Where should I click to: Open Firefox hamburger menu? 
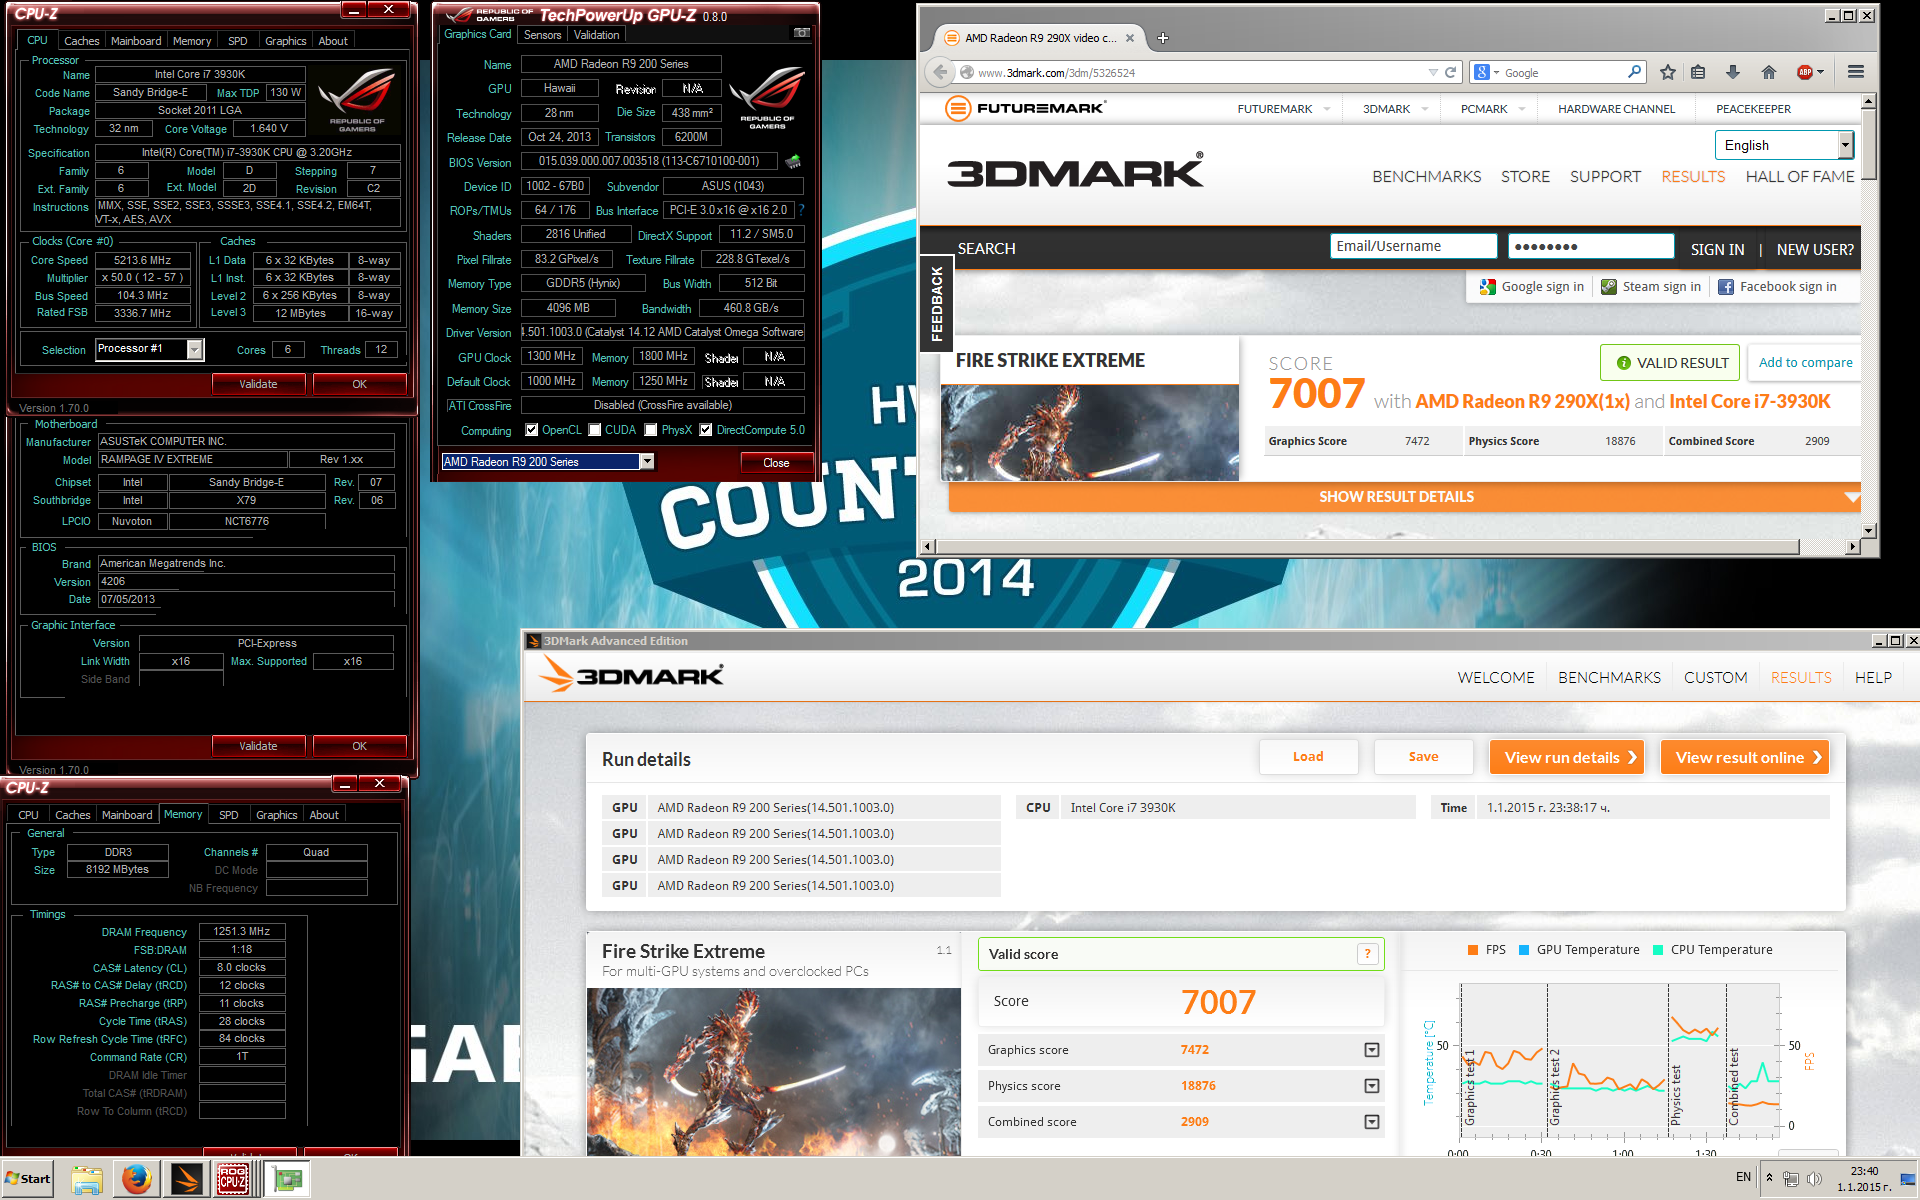(x=1856, y=72)
